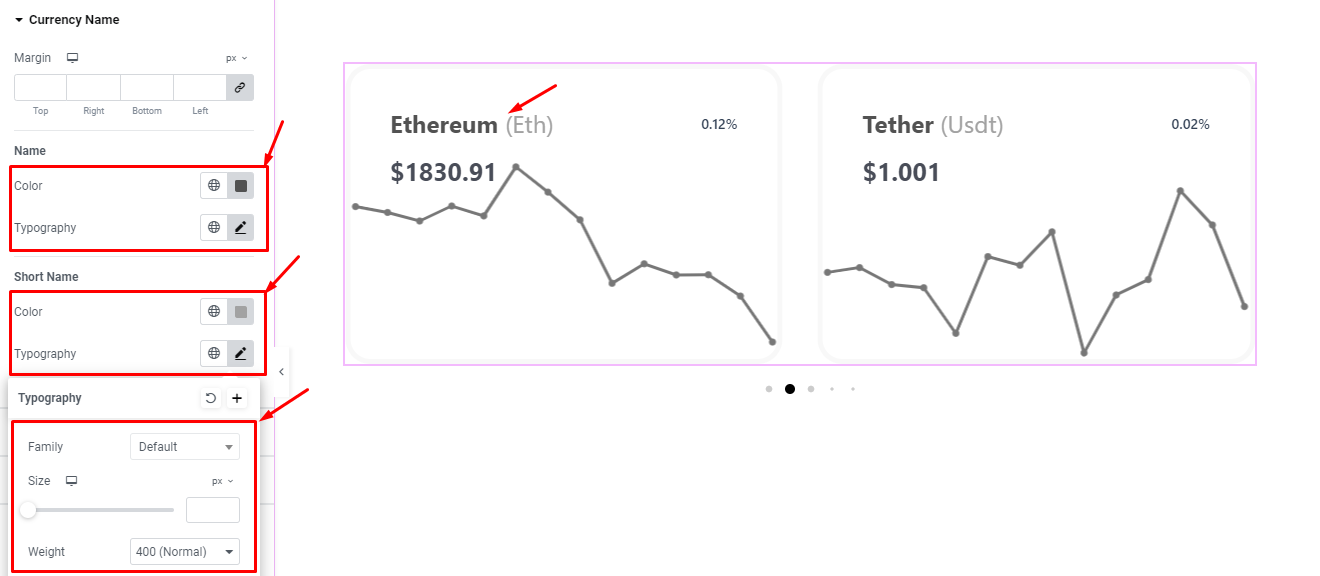1320x576 pixels.
Task: Collapse the editor panel with side arrow
Action: pyautogui.click(x=281, y=372)
